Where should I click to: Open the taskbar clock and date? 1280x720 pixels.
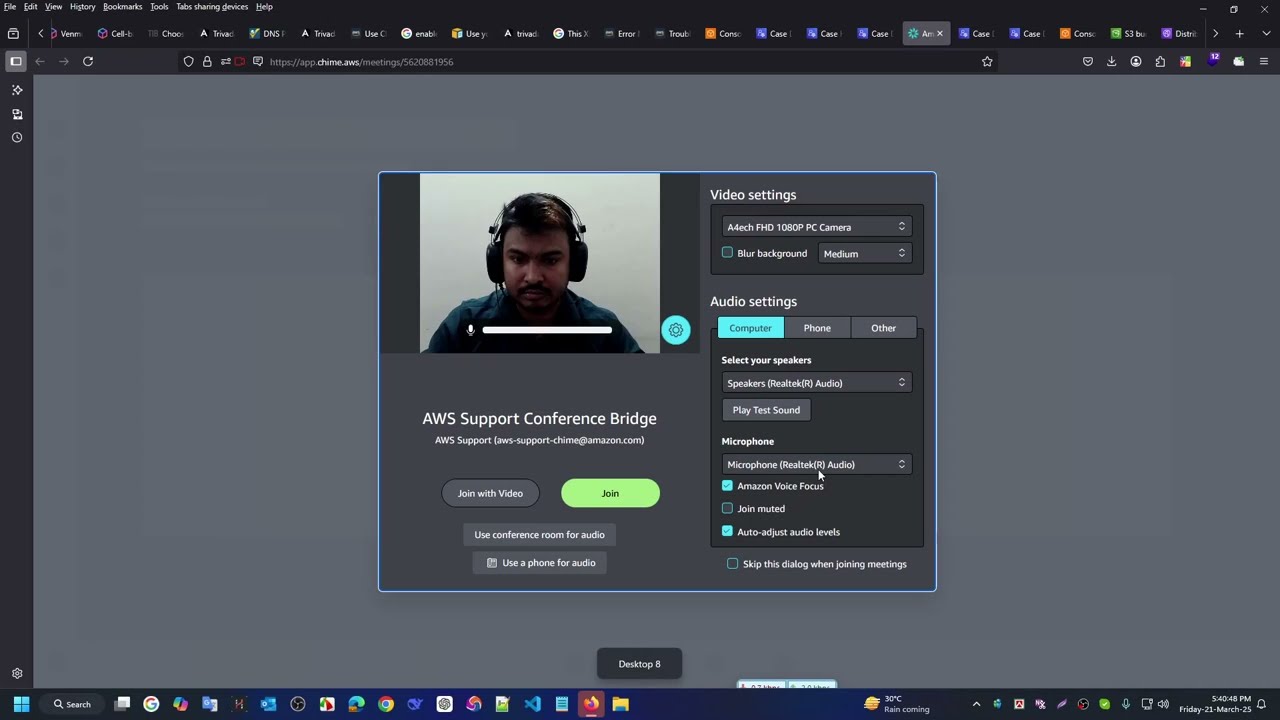(1216, 704)
